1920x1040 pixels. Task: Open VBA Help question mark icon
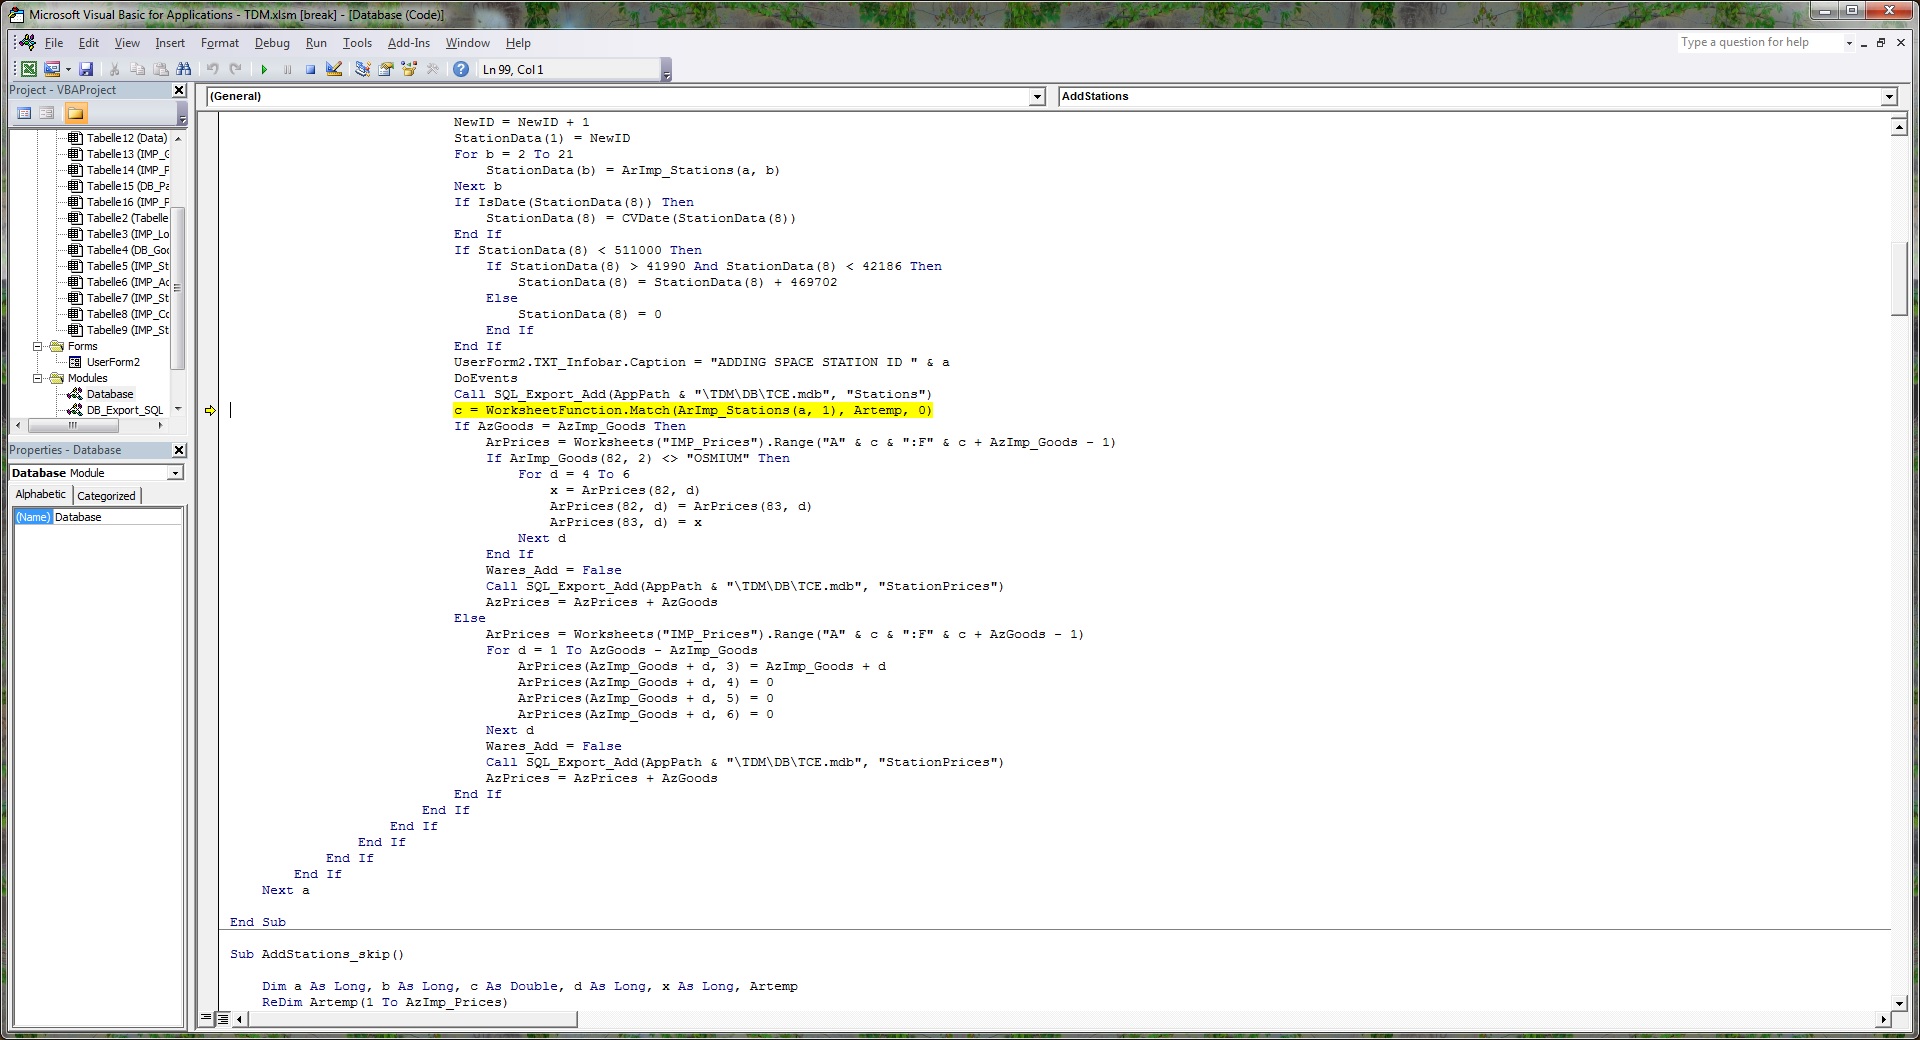click(461, 69)
